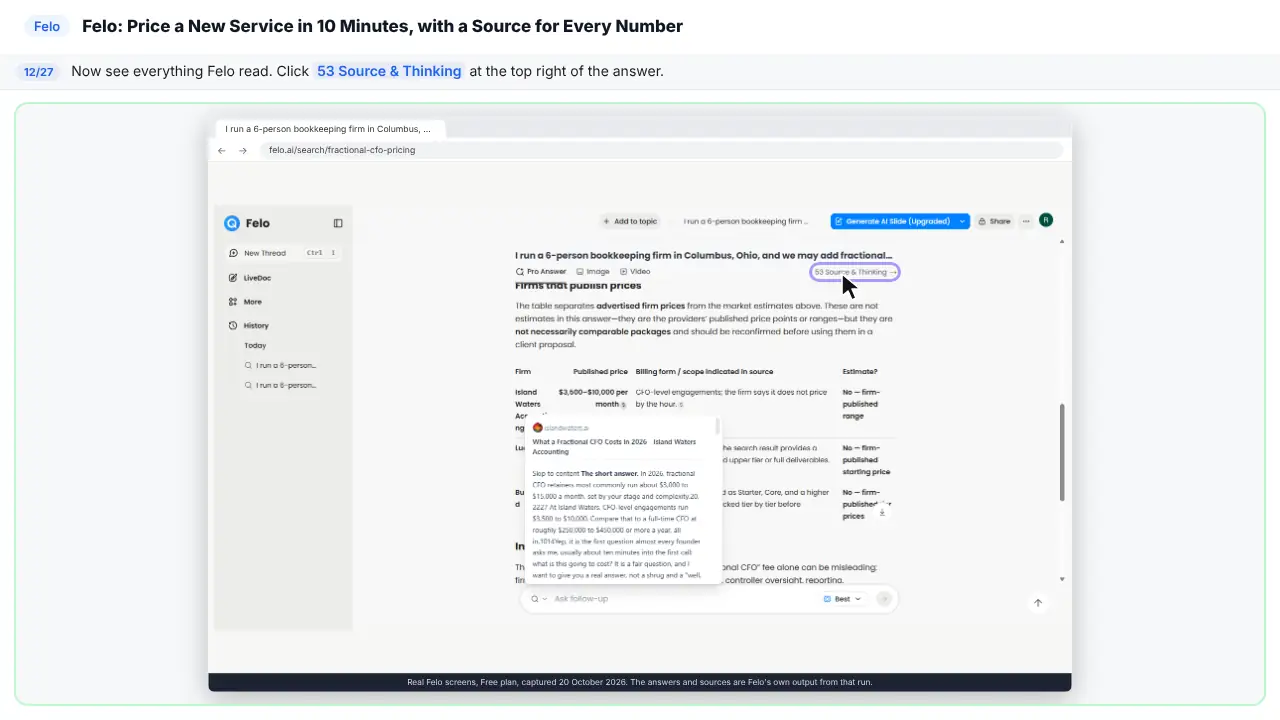Click the Share button

(994, 221)
